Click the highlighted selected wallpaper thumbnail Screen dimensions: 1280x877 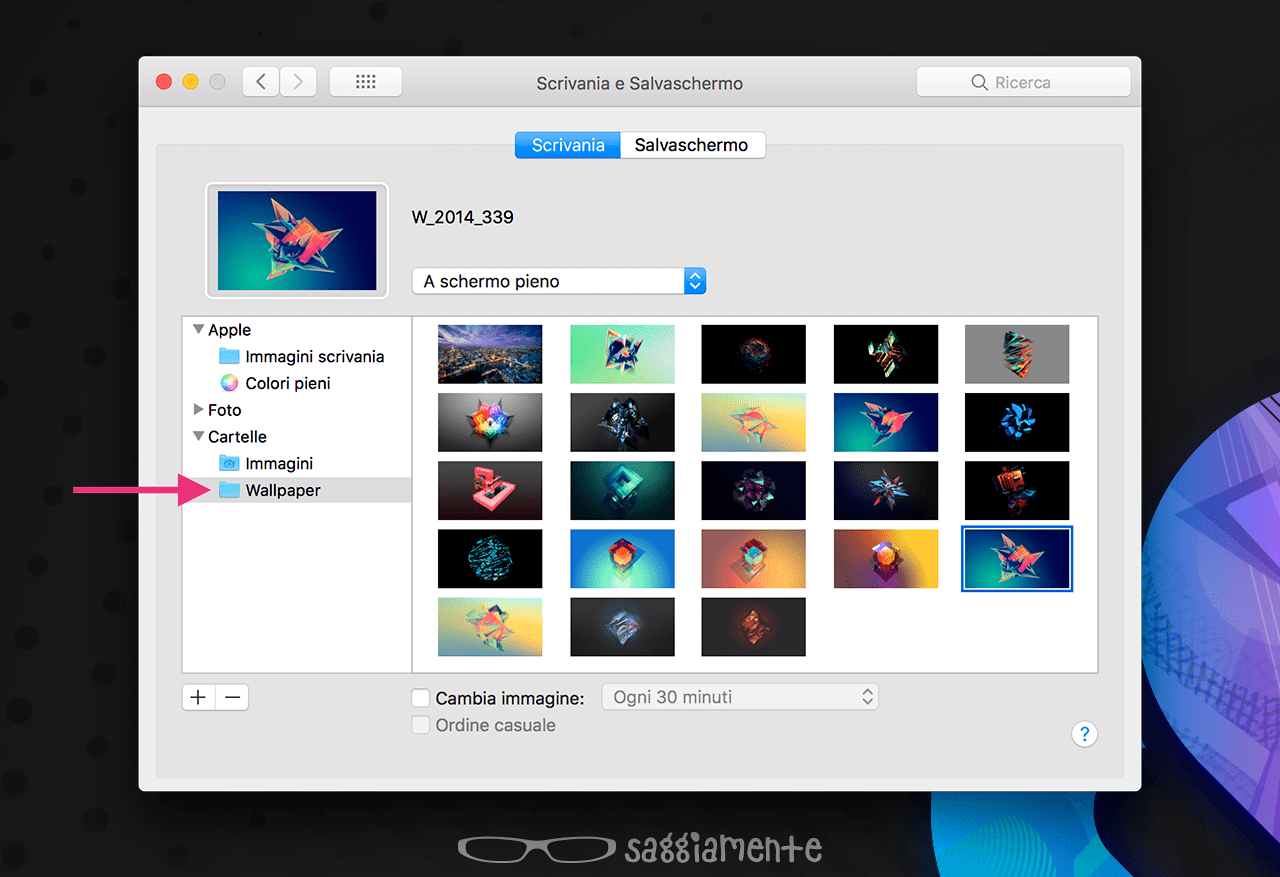1017,559
